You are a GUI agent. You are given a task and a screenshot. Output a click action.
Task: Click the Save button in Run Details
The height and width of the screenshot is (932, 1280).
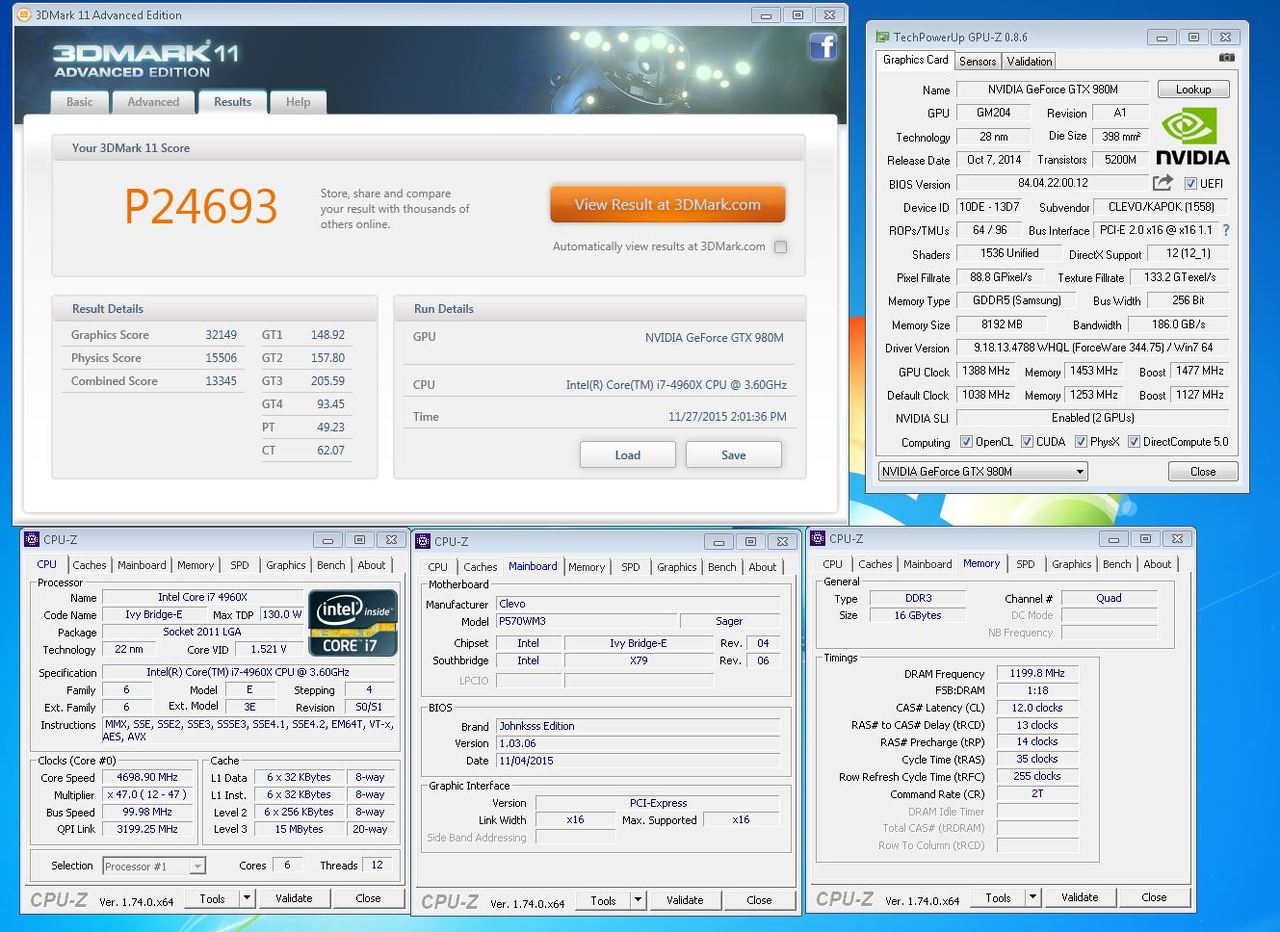point(734,455)
